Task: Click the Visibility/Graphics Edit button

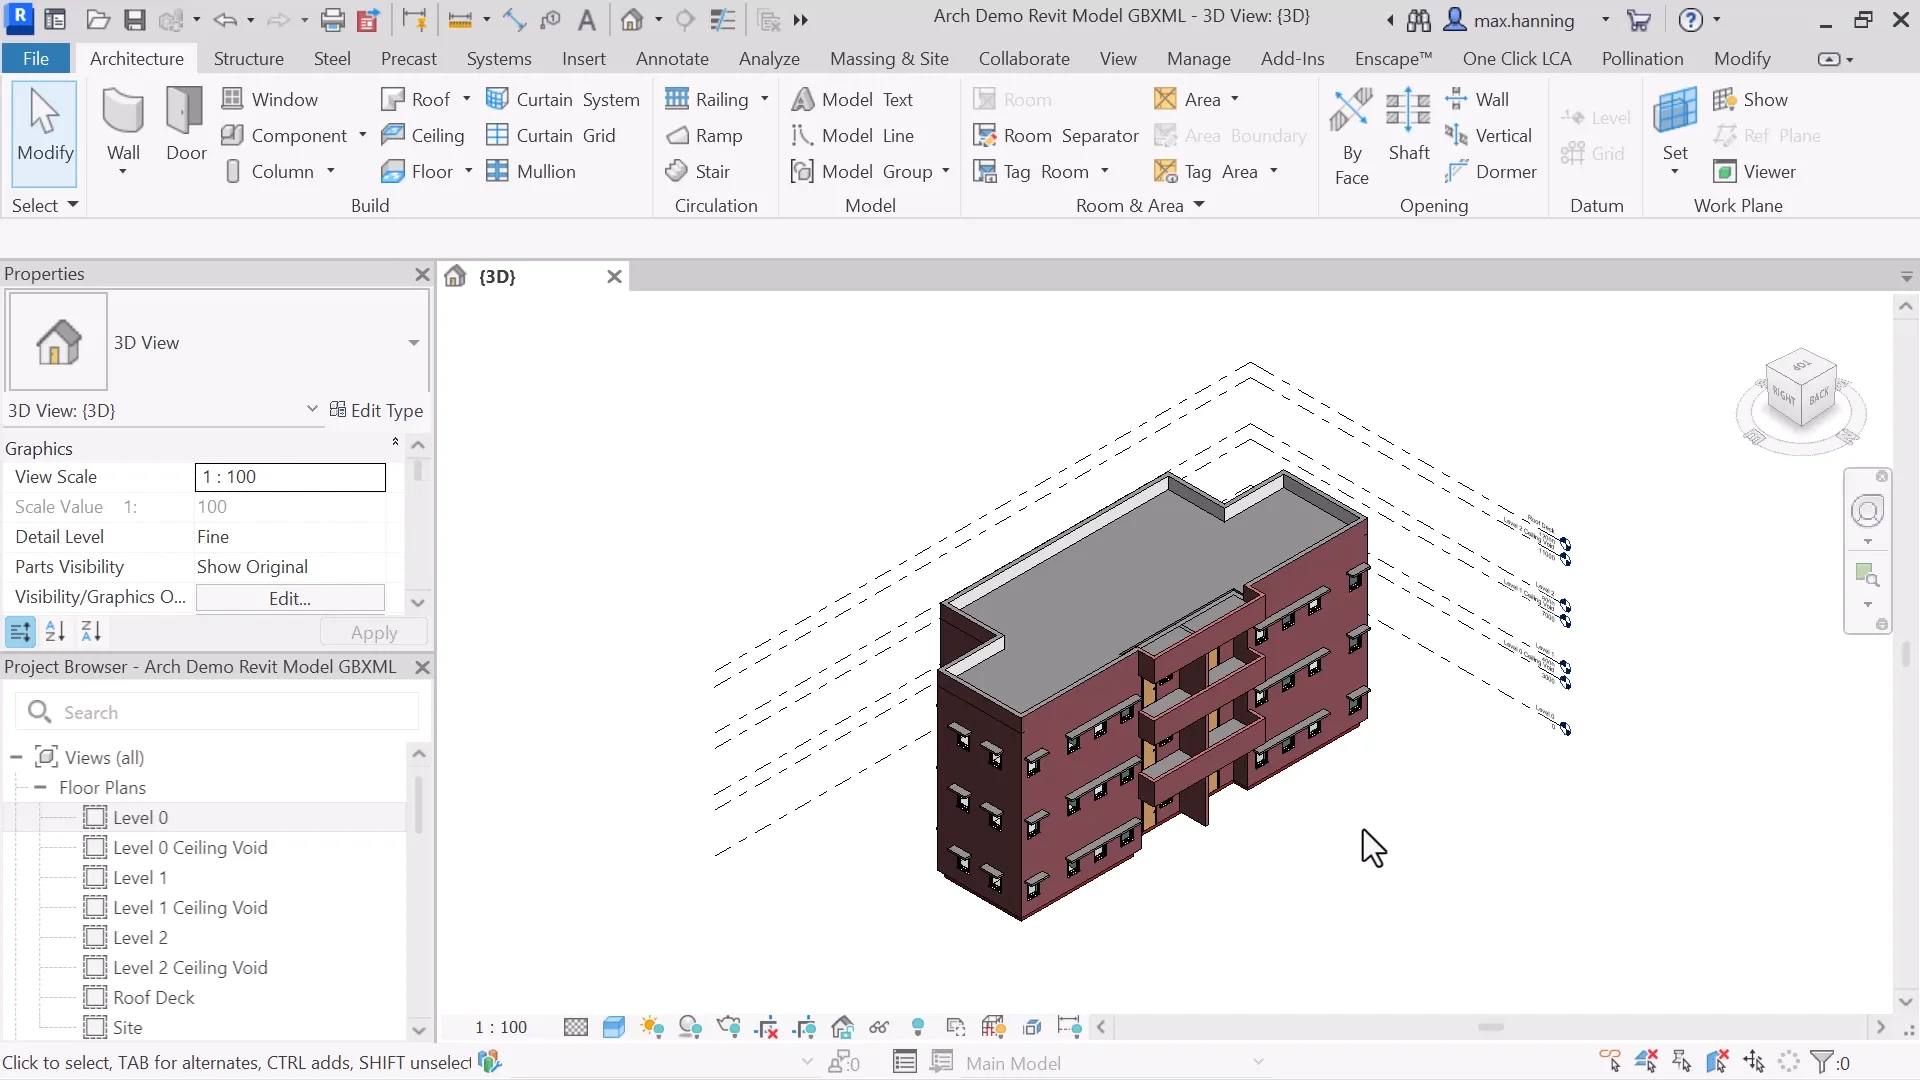Action: (x=290, y=598)
